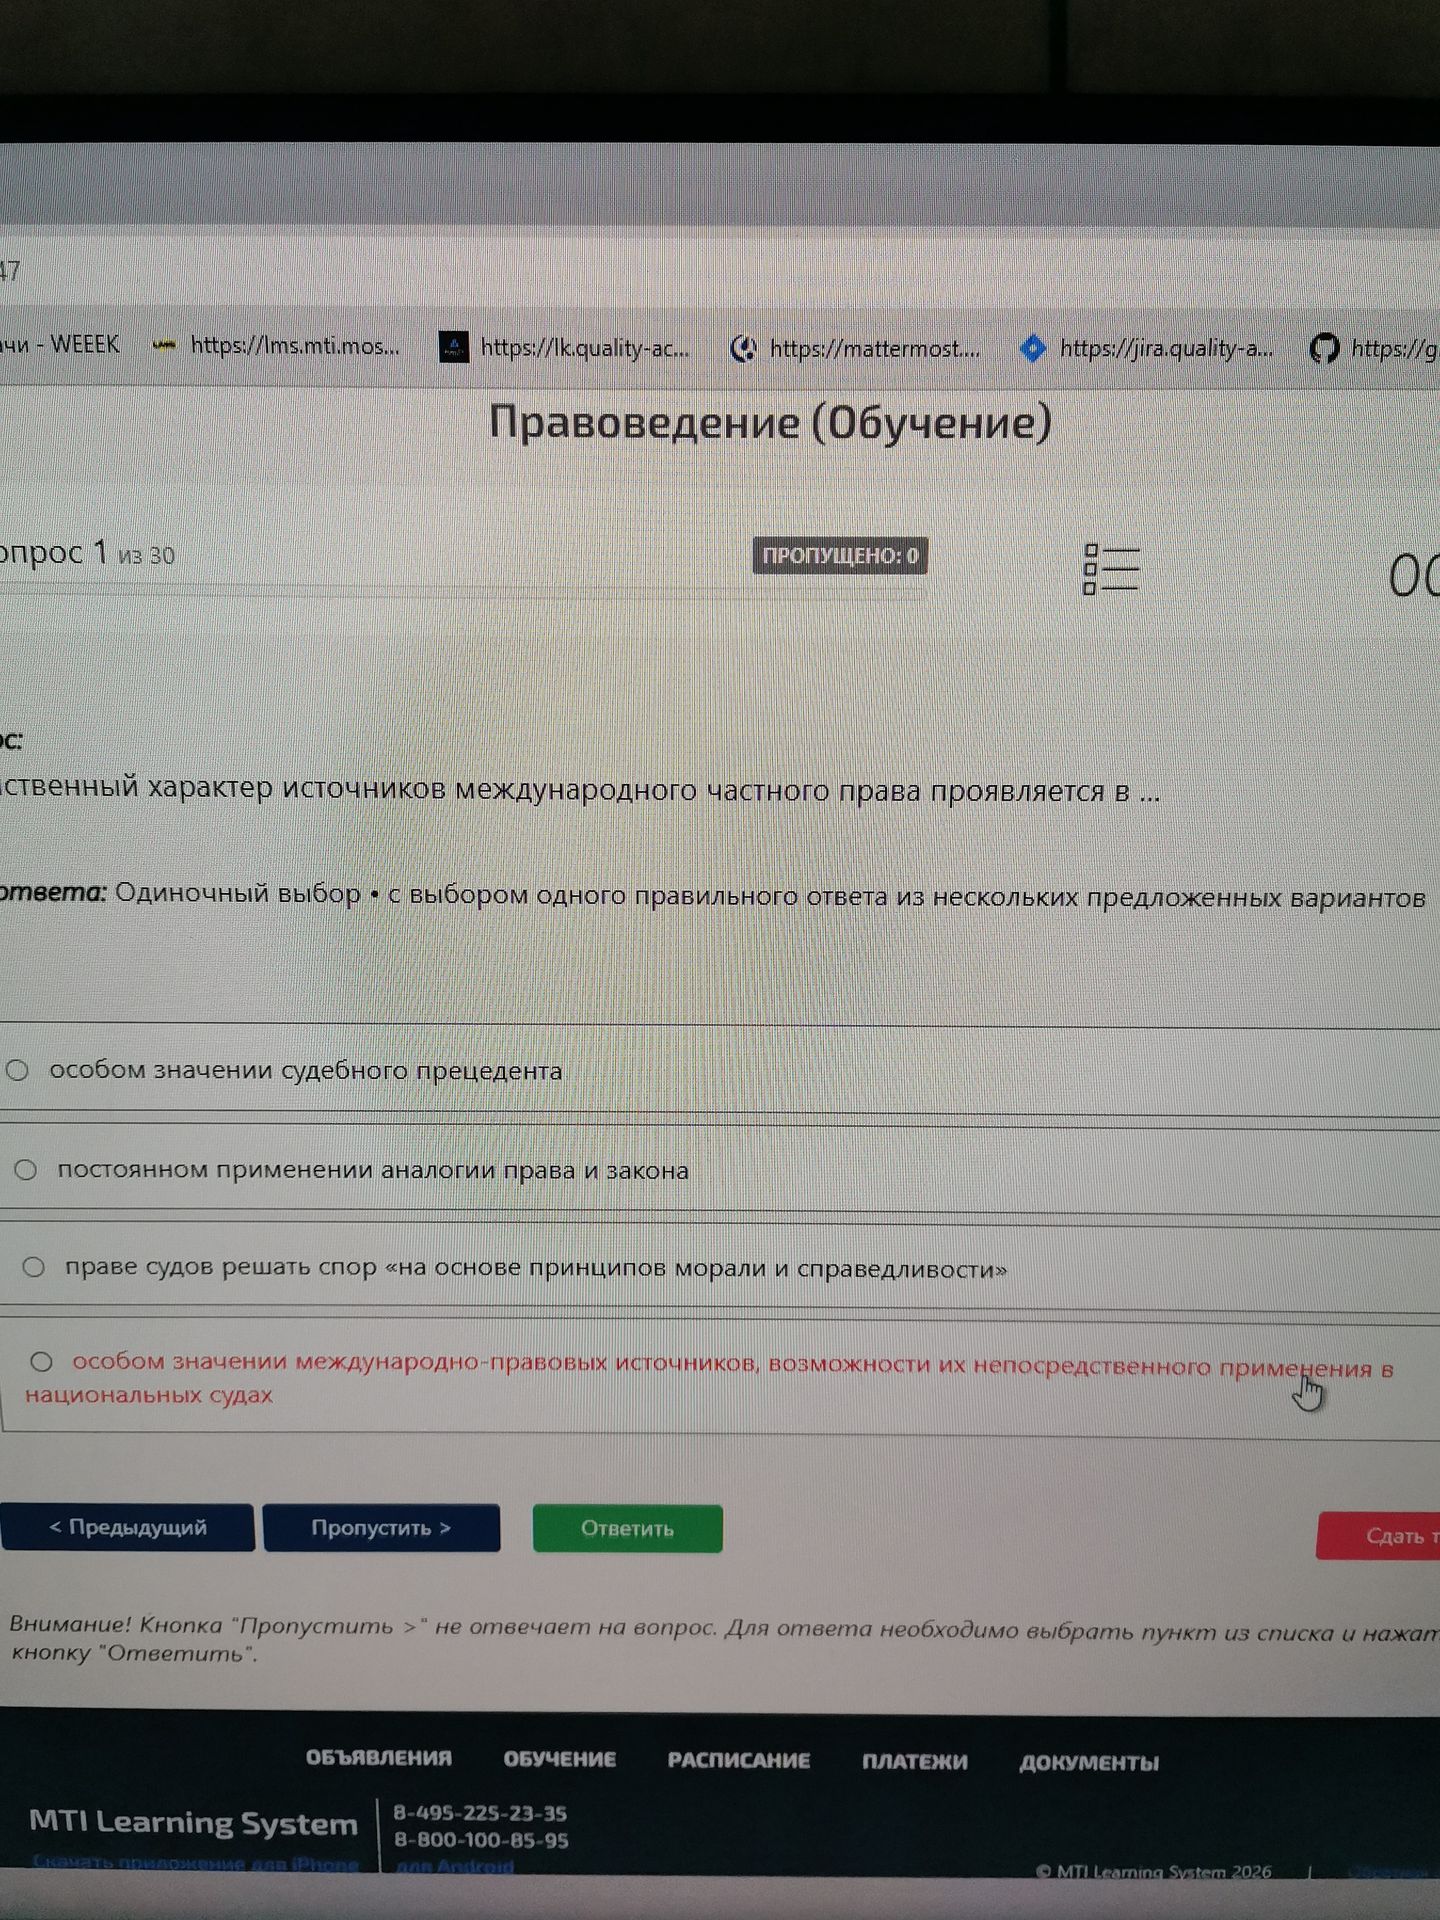This screenshot has width=1440, height=1920.
Task: Click the phone number 8-800-100-85-95
Action: pyautogui.click(x=481, y=1840)
